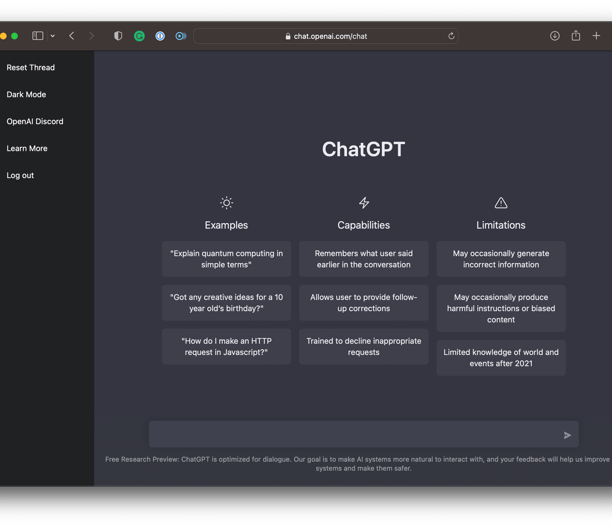The height and width of the screenshot is (528, 612).
Task: Log out via the sidebar
Action: (20, 175)
